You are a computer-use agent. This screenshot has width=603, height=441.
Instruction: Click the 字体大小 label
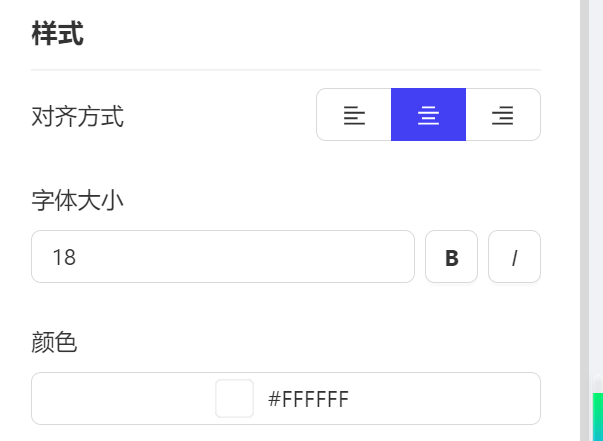(x=77, y=201)
